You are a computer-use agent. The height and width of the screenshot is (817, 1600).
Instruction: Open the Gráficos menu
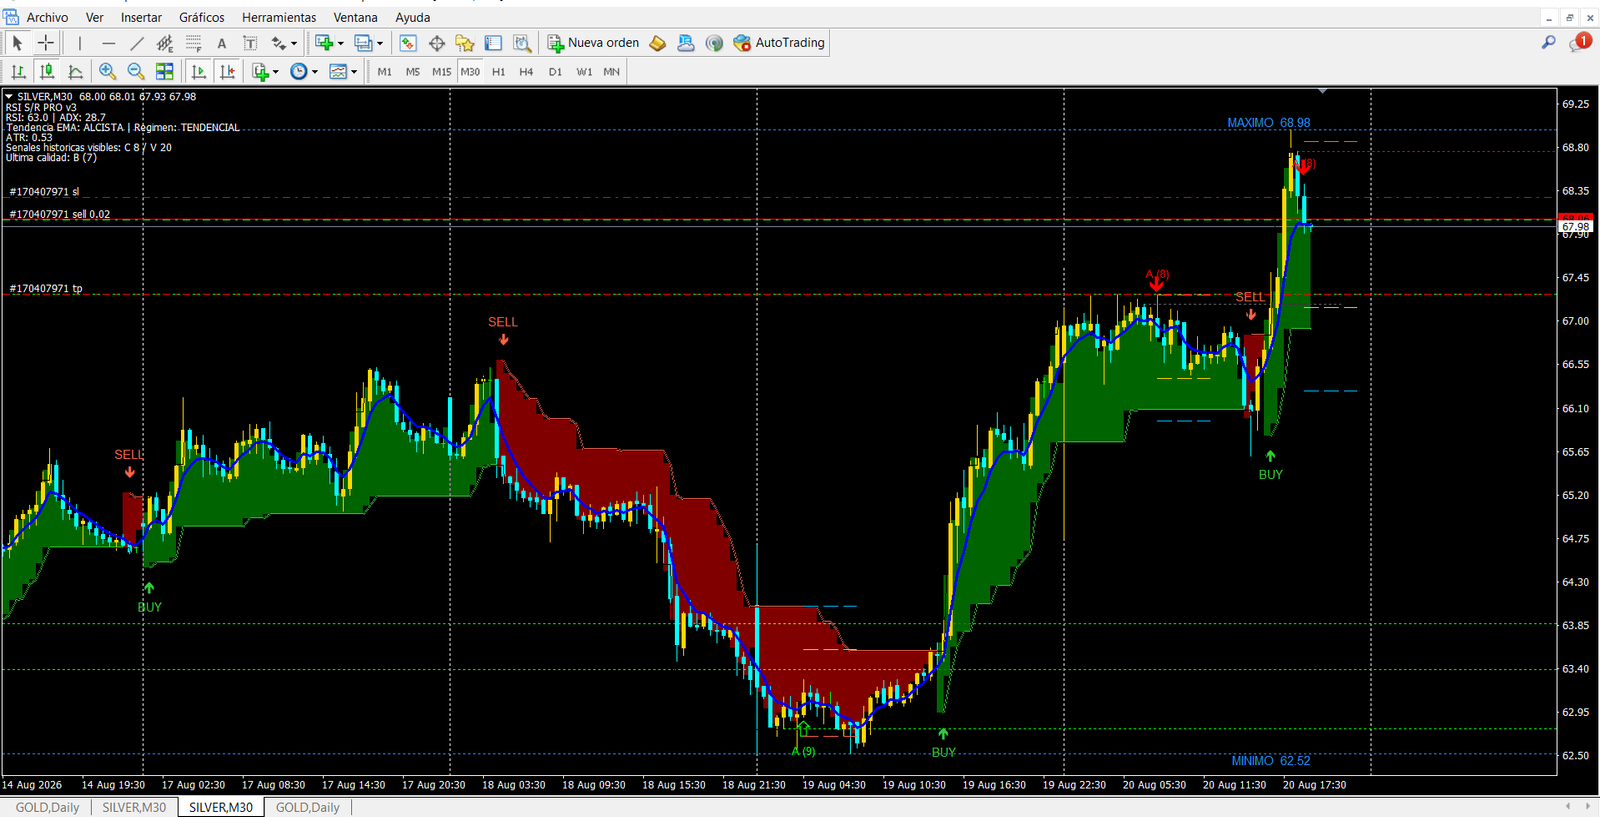[x=202, y=17]
